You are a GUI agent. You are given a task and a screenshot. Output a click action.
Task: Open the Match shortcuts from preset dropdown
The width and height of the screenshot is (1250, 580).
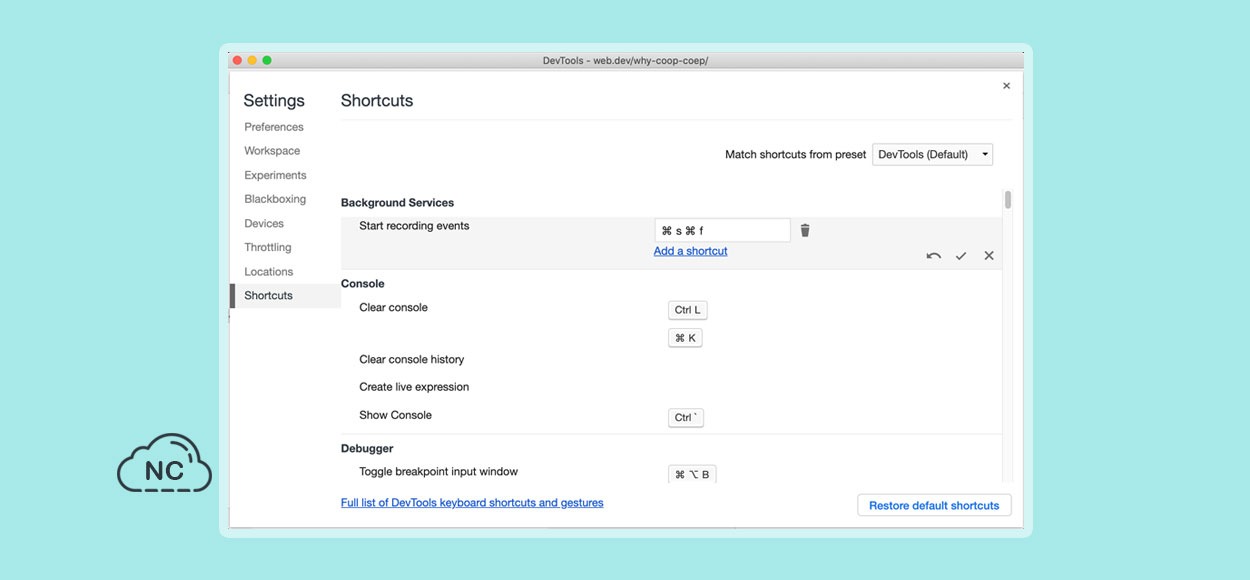tap(933, 154)
